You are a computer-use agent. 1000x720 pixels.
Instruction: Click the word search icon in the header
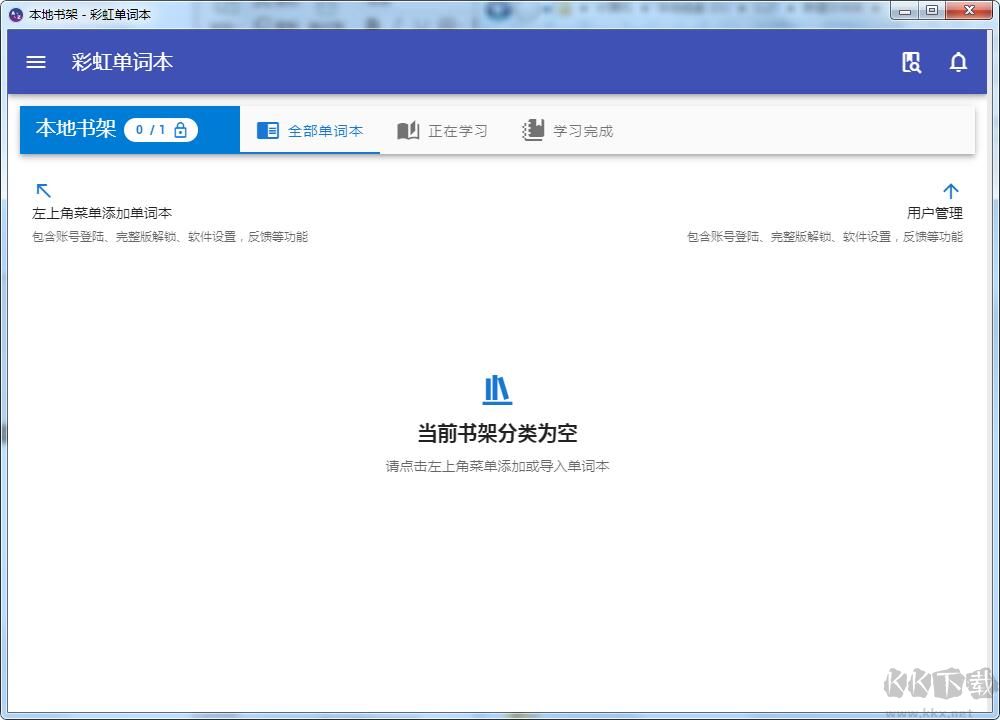911,62
